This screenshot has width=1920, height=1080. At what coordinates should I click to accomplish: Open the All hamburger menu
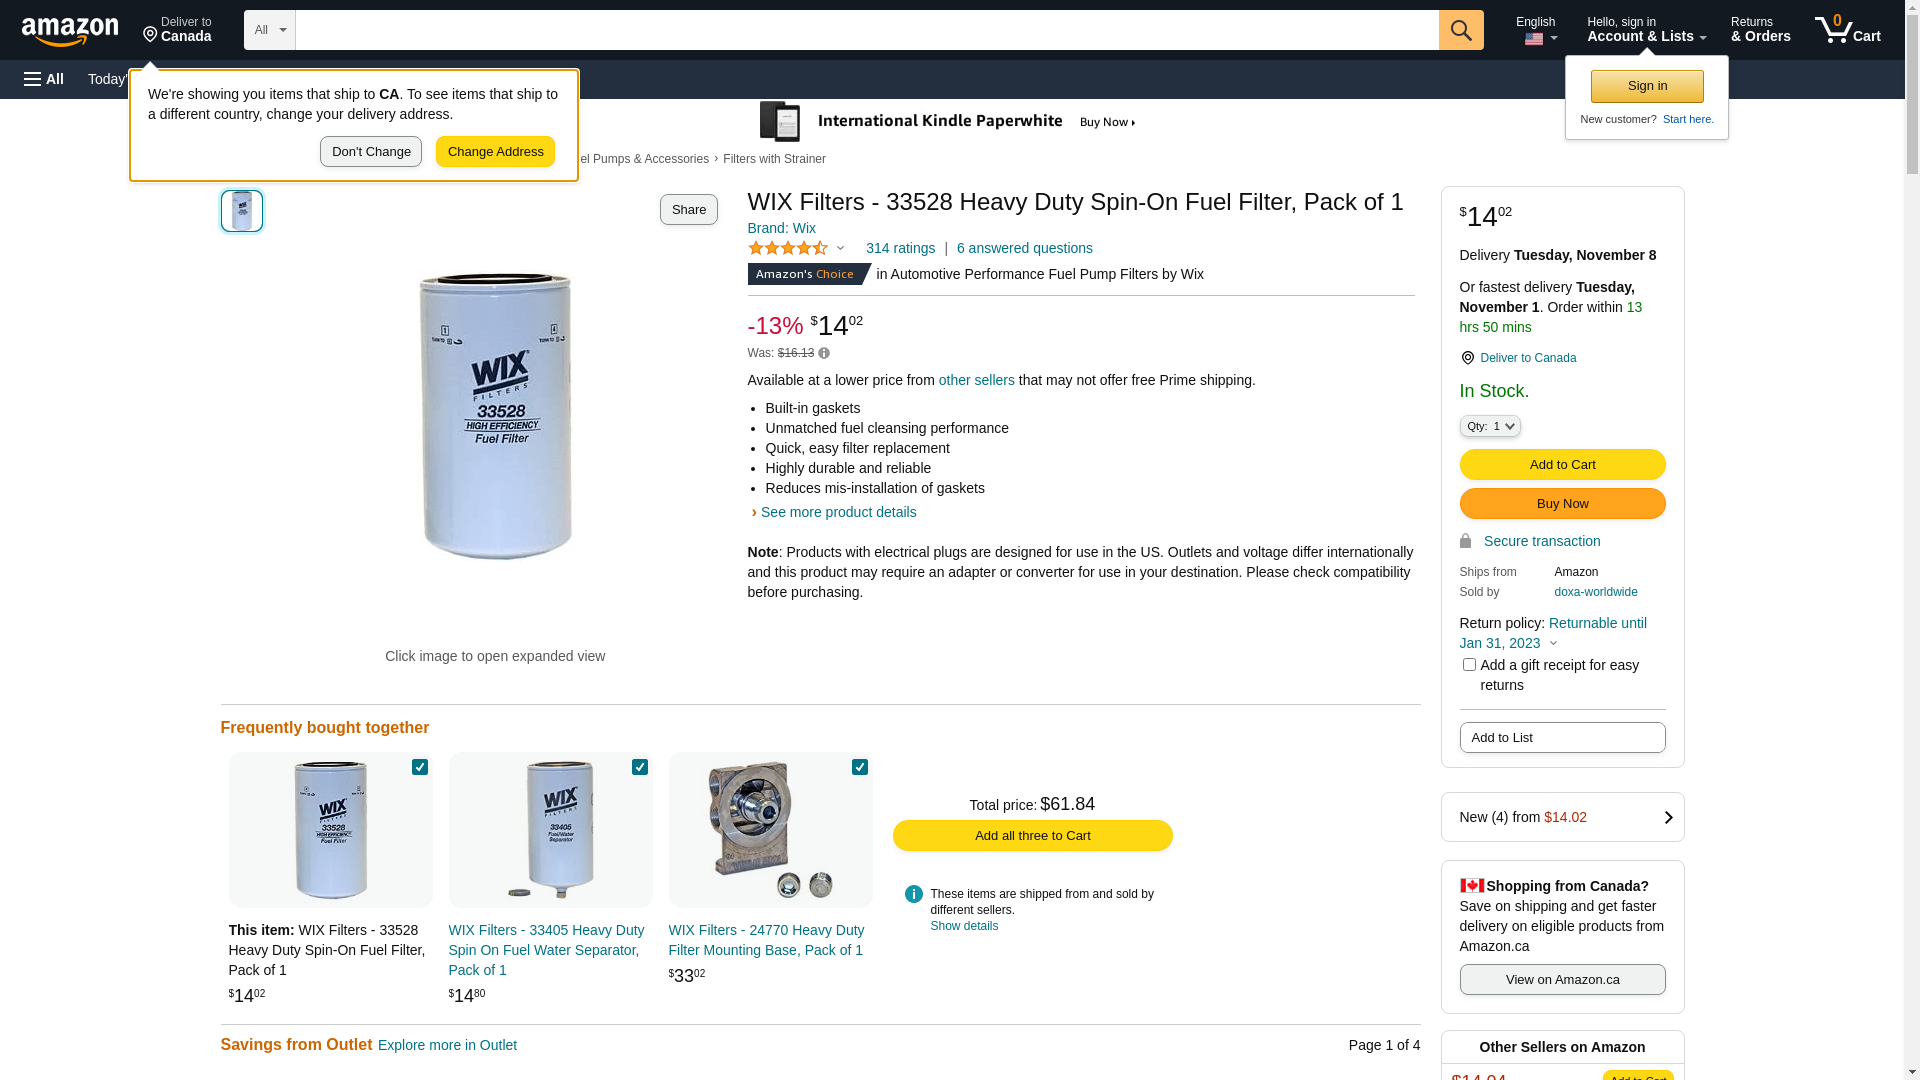click(44, 79)
